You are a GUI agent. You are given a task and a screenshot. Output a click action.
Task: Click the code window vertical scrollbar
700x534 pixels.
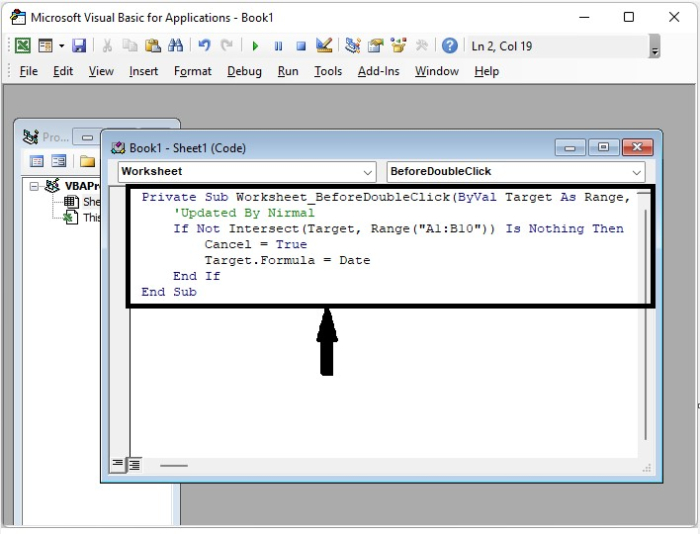645,325
